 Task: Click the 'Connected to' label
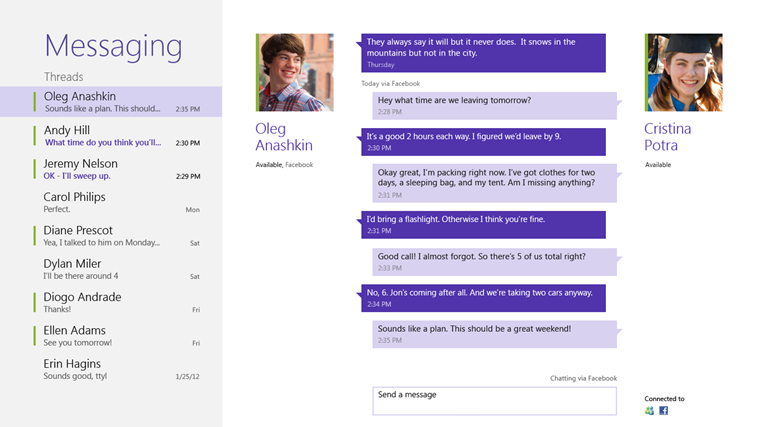(664, 398)
